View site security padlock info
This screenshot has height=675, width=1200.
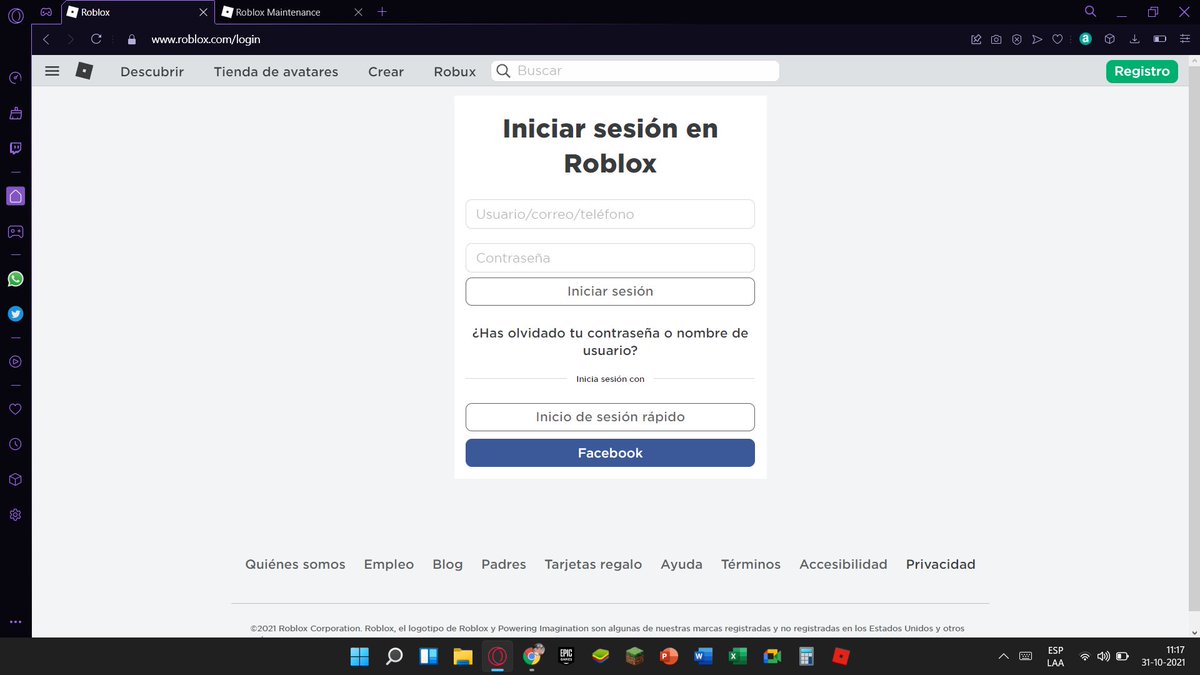[131, 40]
